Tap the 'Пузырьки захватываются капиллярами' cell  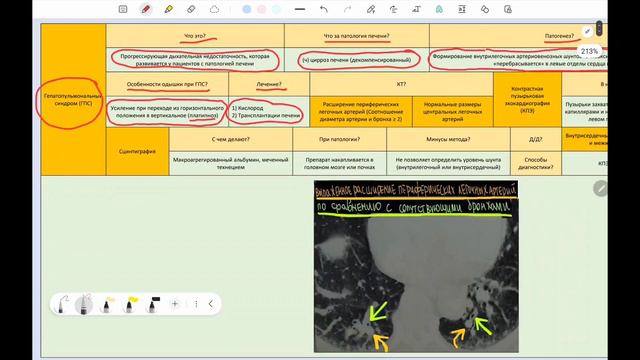click(x=584, y=112)
